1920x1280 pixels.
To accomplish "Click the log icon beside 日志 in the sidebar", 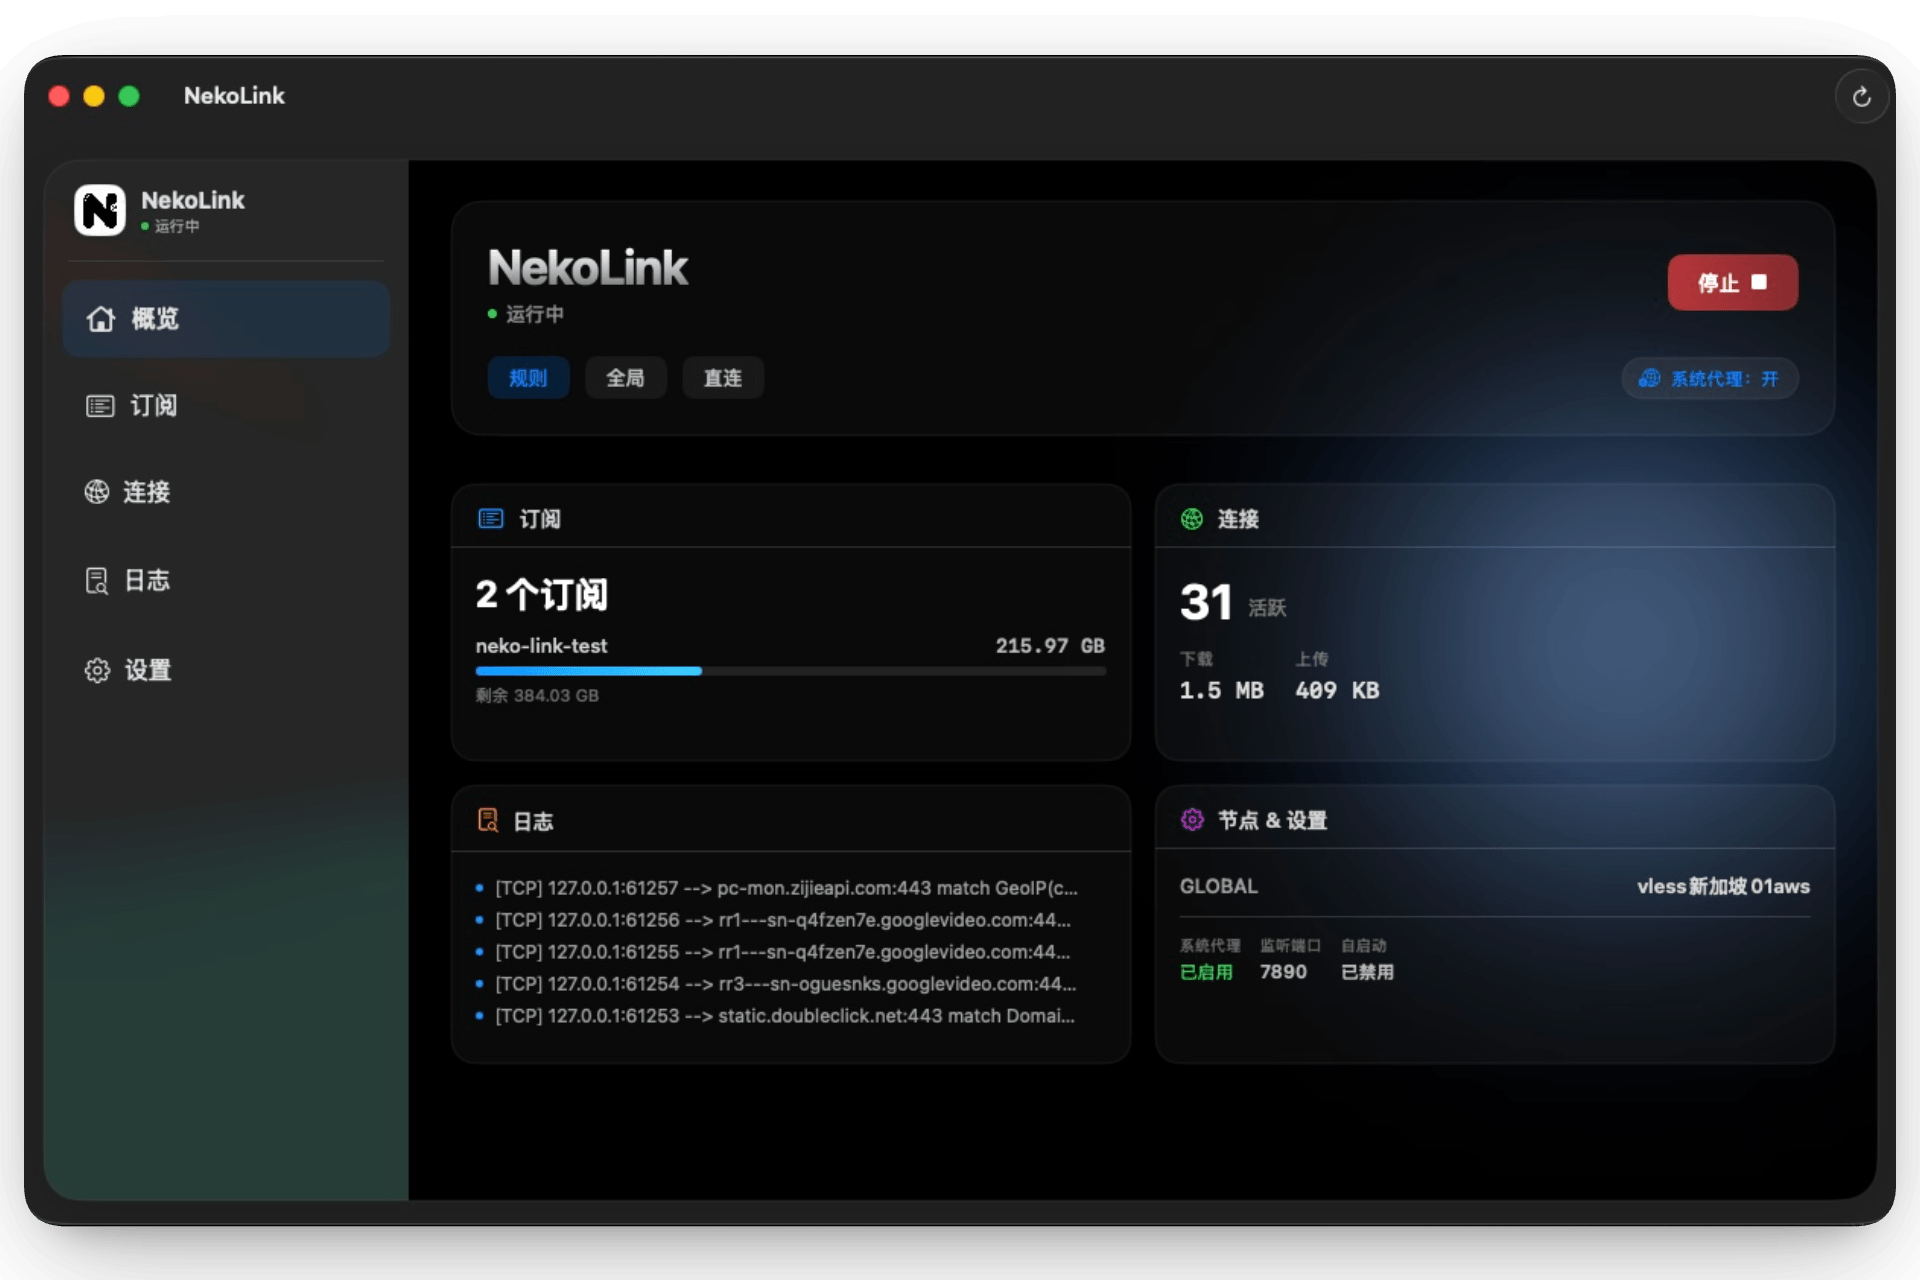I will tap(97, 581).
